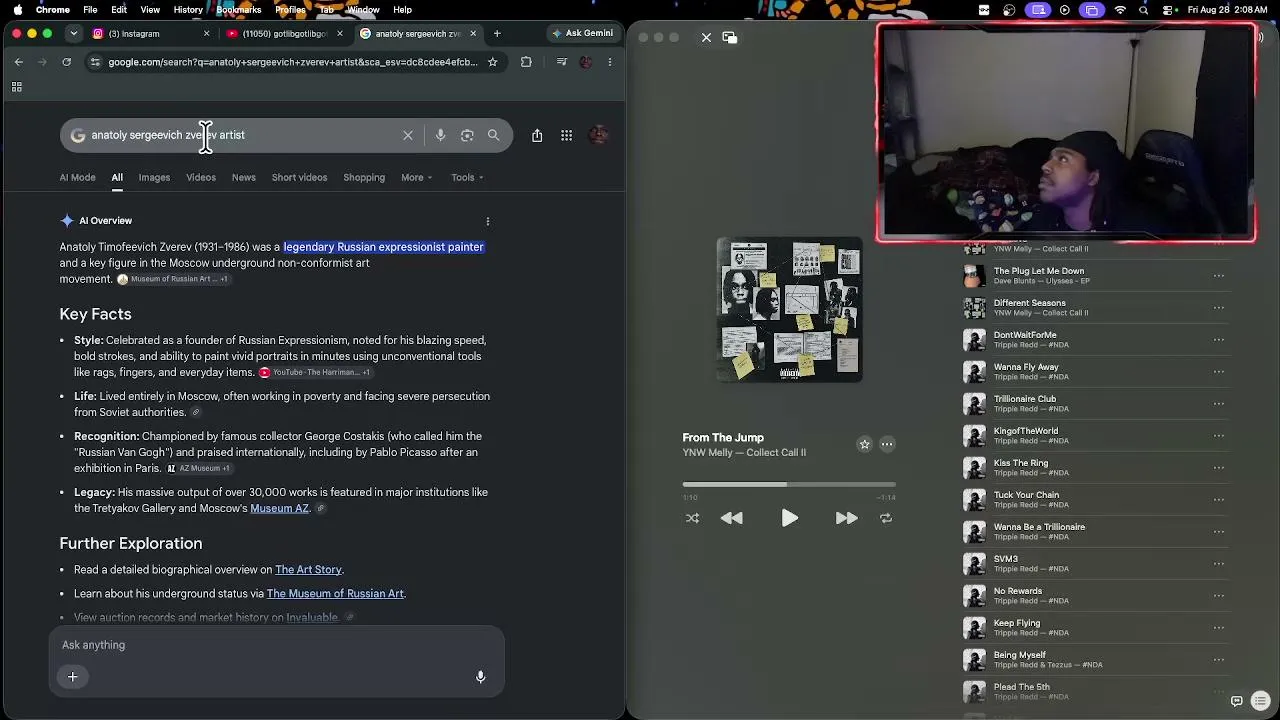The height and width of the screenshot is (720, 1280).
Task: Open Google Lens image search
Action: point(467,135)
